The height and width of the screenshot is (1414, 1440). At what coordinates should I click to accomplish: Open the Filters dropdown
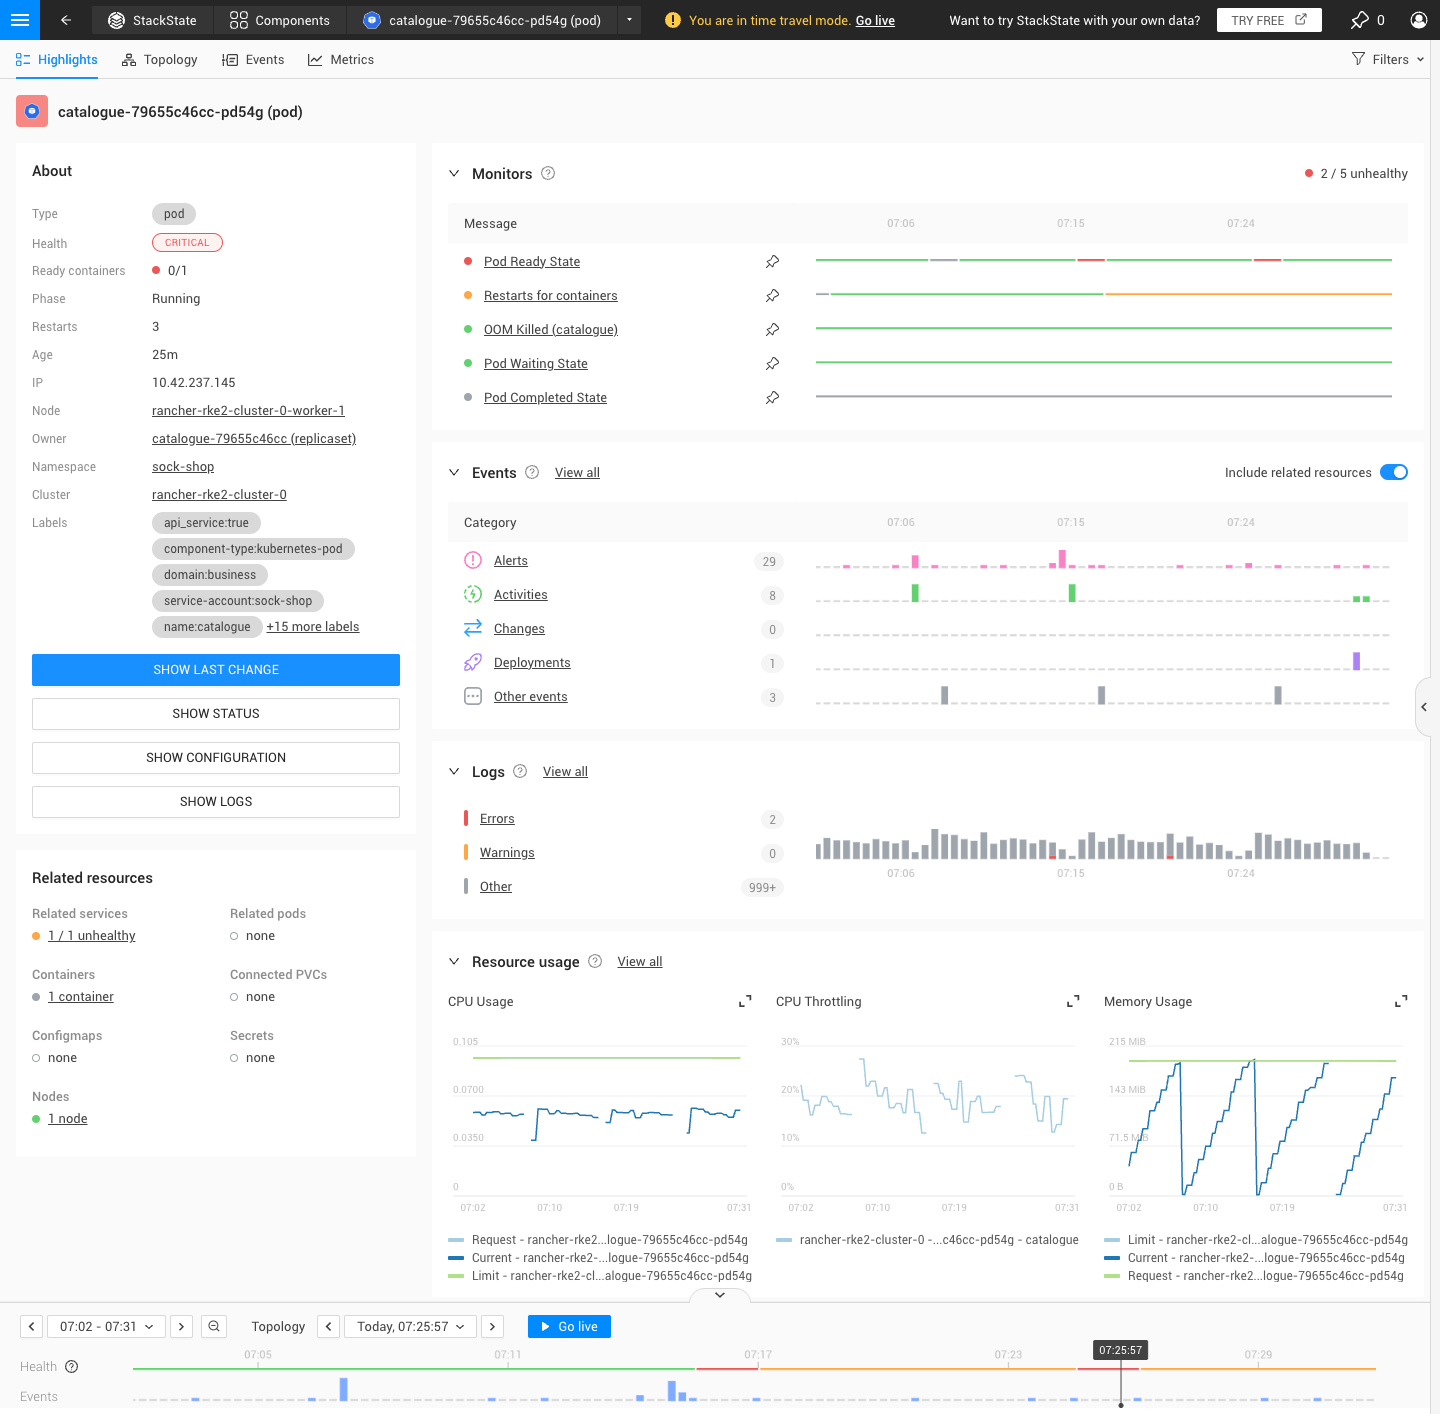pos(1387,60)
